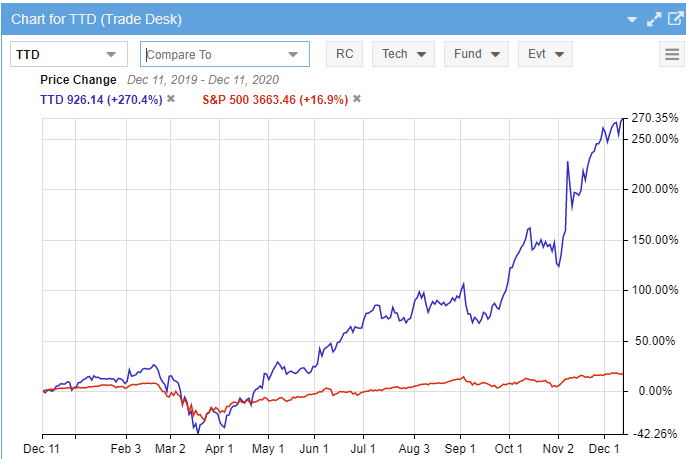Click the Chart for TTD (Trade Desk) title

pyautogui.click(x=96, y=19)
